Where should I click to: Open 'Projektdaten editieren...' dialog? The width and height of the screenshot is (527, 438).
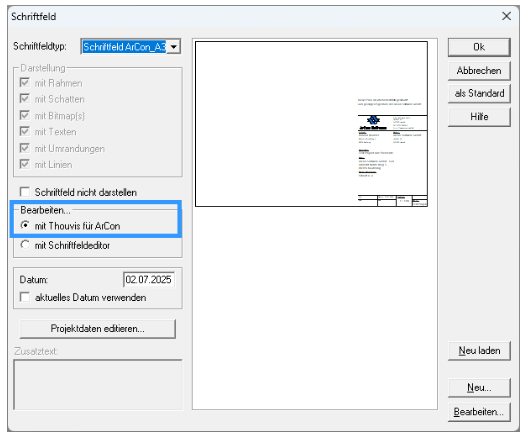click(97, 328)
